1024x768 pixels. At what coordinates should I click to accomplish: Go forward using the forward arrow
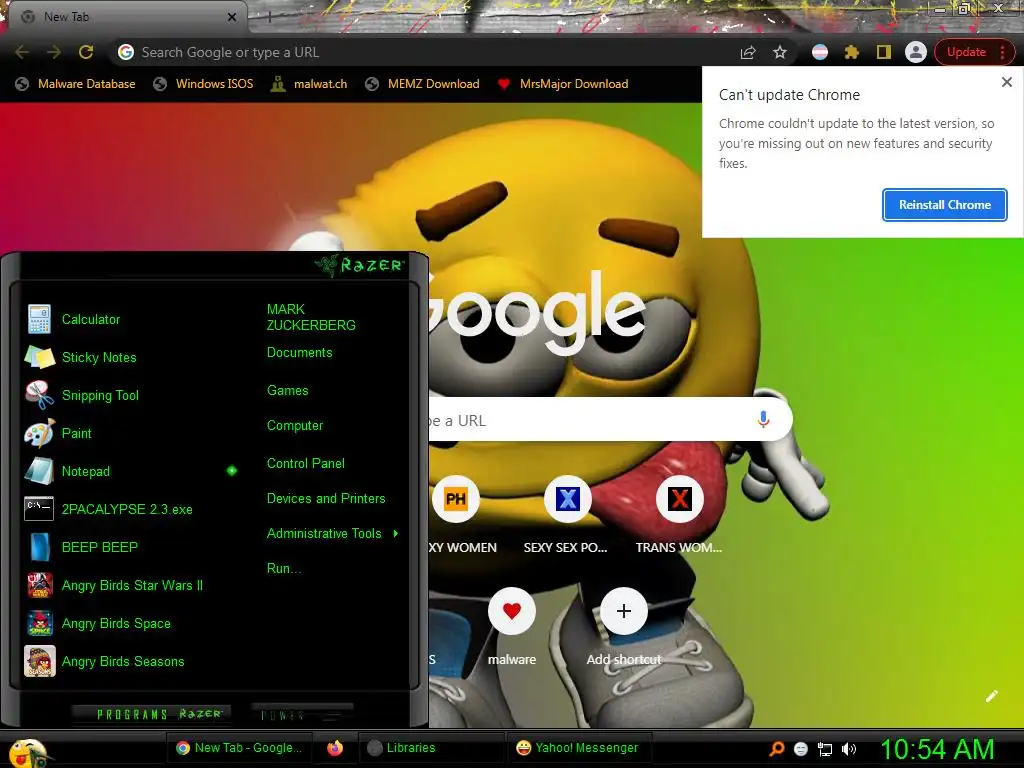[x=54, y=52]
